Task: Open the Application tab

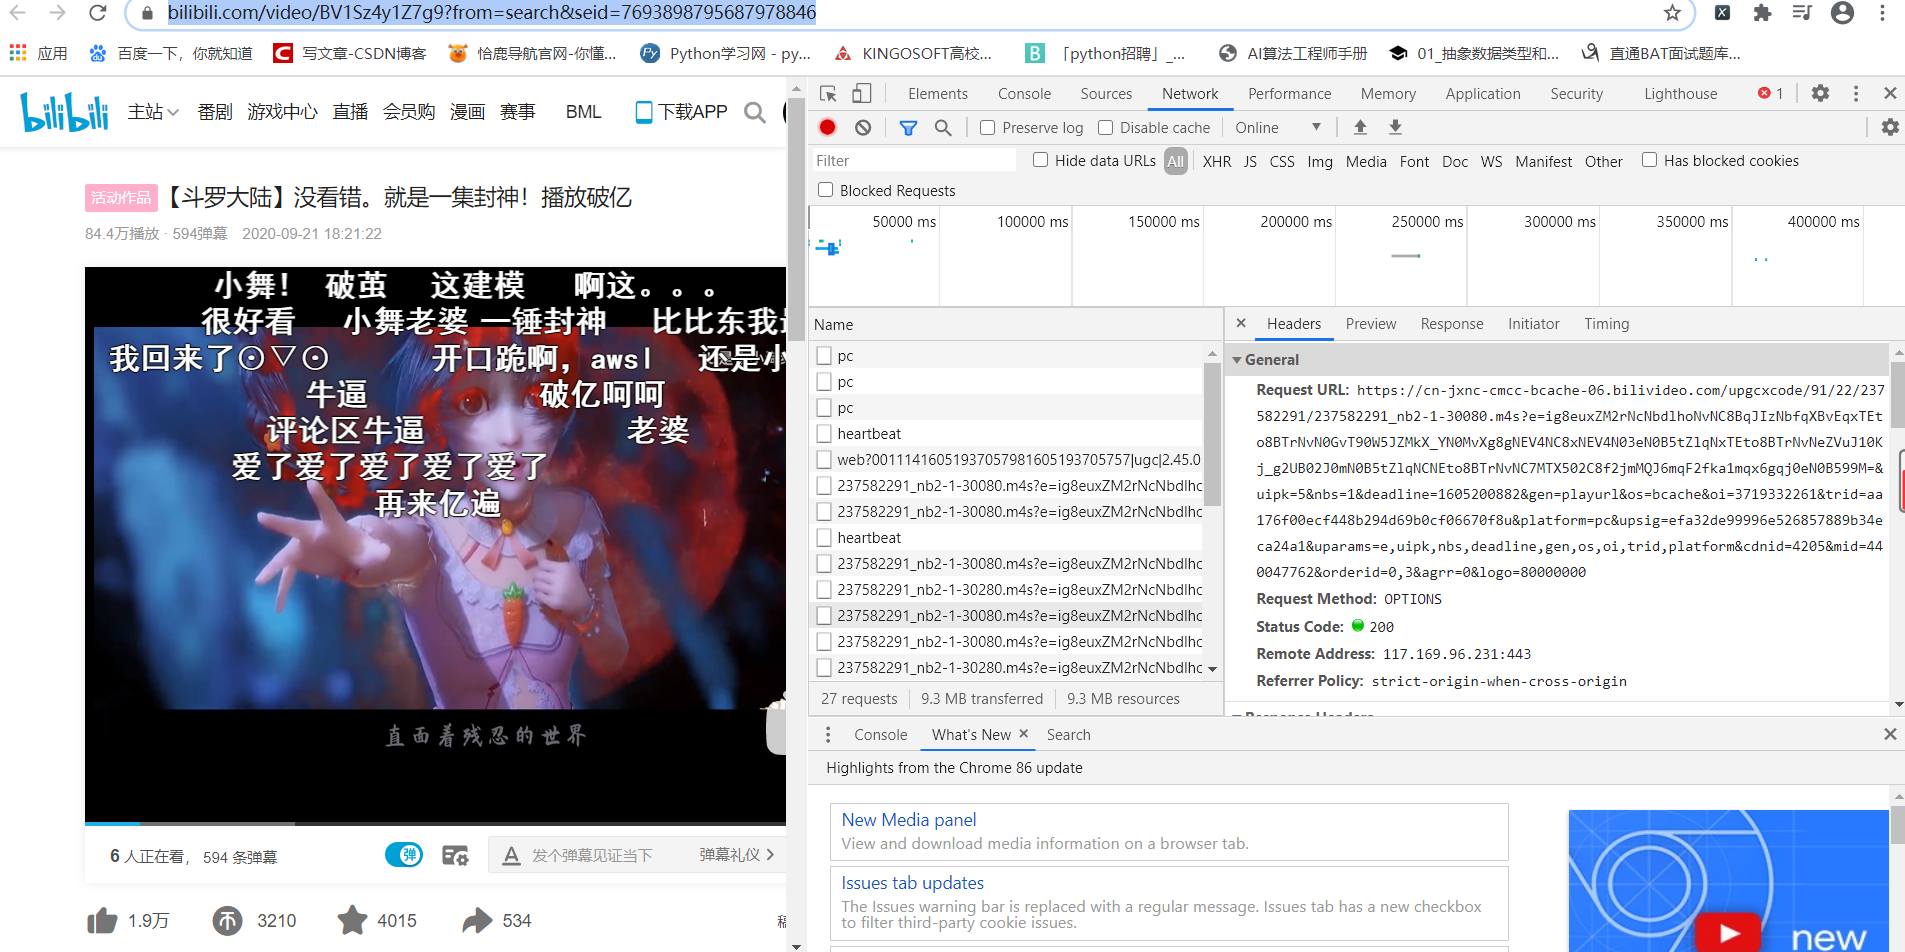Action: click(x=1482, y=93)
